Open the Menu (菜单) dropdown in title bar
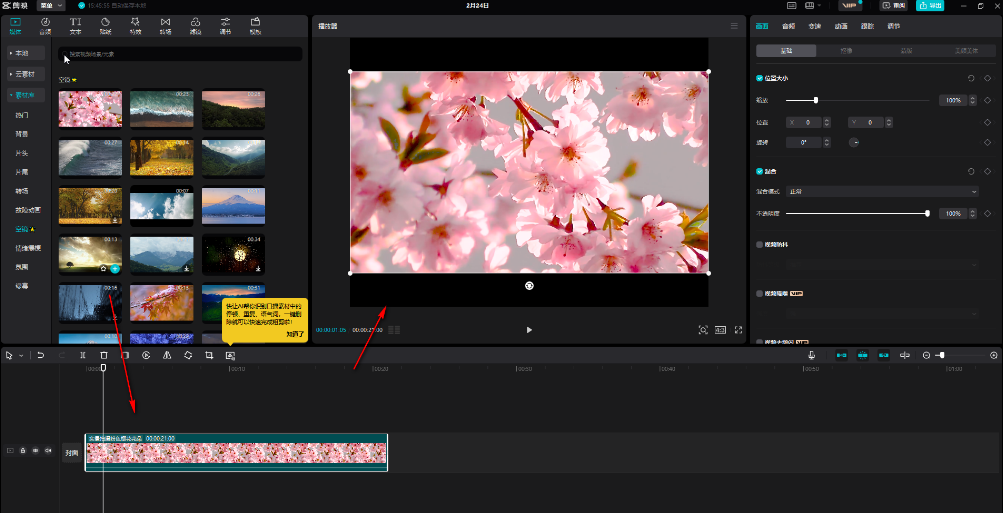 point(50,5)
